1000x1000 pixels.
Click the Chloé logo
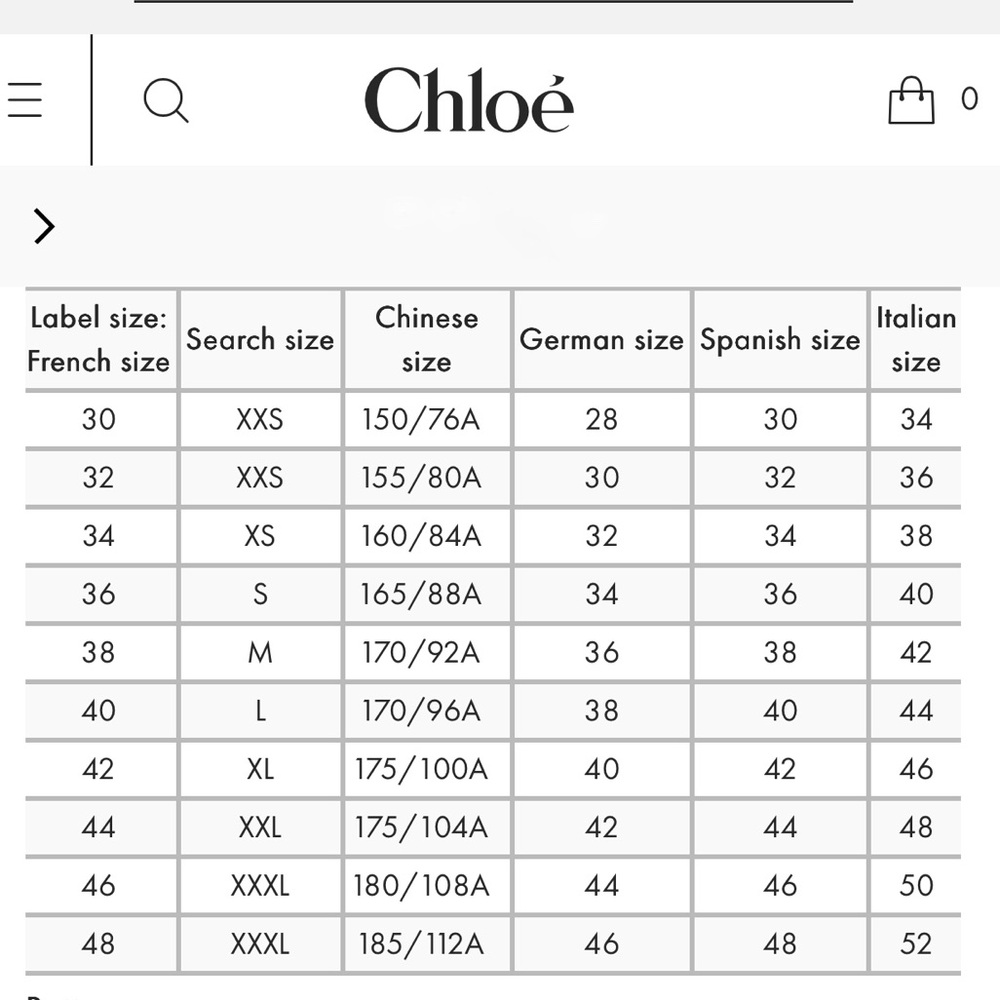pyautogui.click(x=469, y=100)
